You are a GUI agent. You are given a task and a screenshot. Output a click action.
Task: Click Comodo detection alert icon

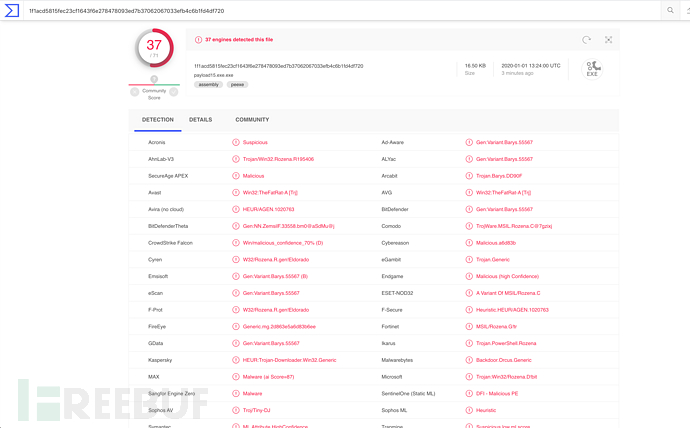point(469,226)
